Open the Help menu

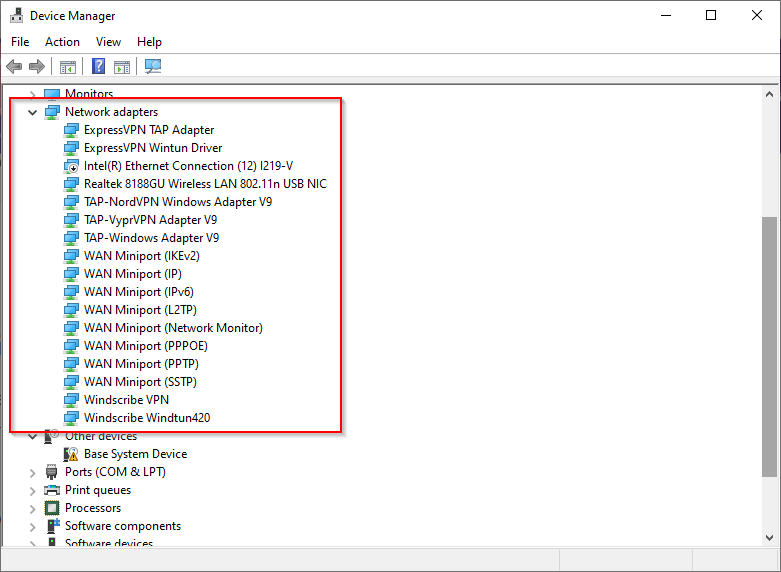[149, 42]
